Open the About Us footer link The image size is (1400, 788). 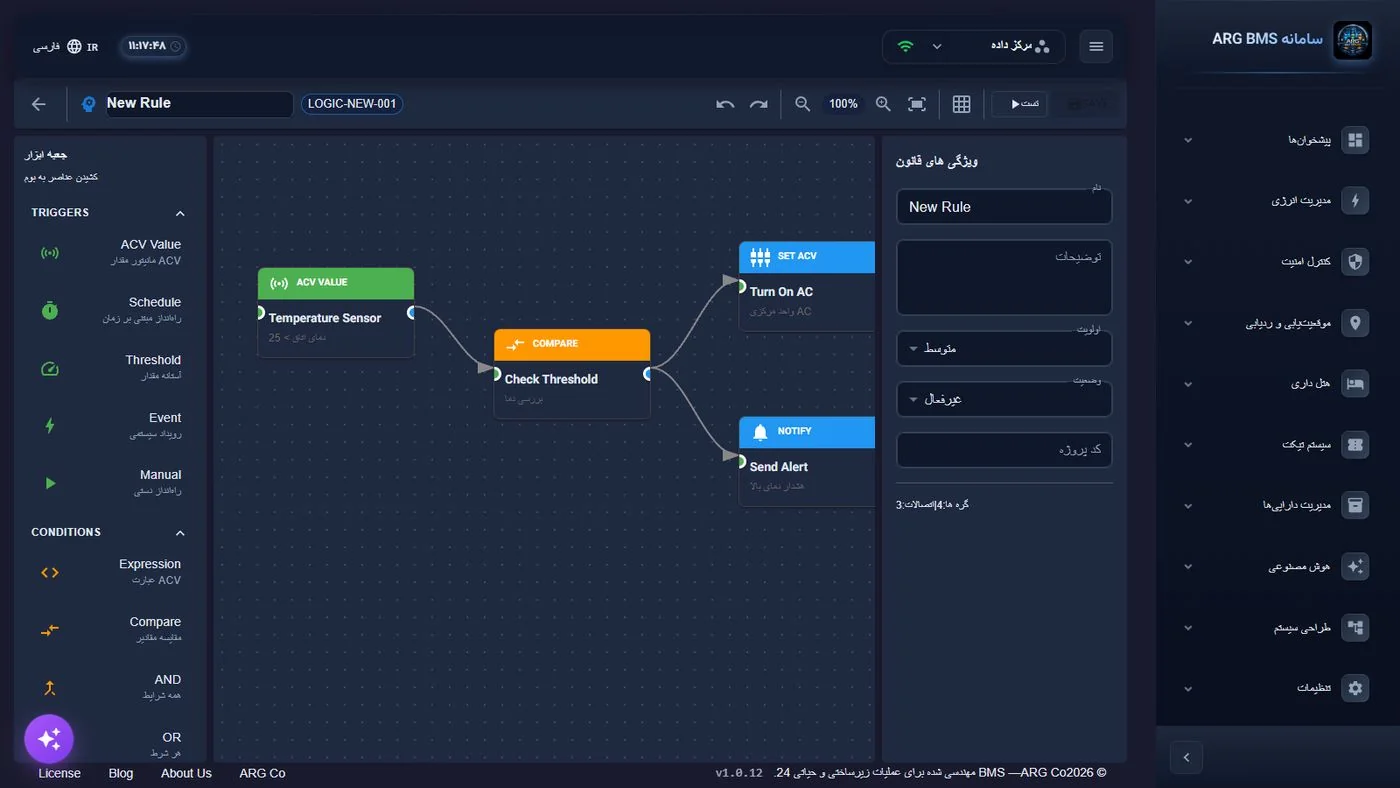[186, 773]
